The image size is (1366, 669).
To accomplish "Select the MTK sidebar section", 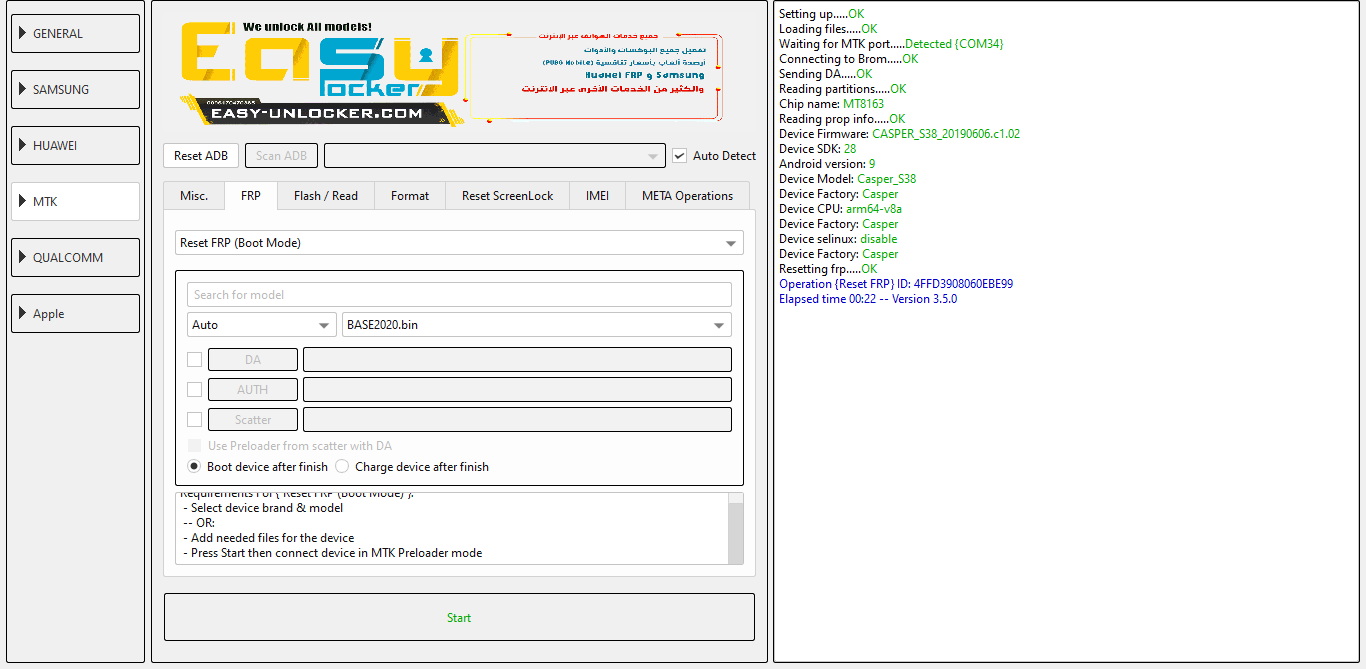I will tap(75, 201).
